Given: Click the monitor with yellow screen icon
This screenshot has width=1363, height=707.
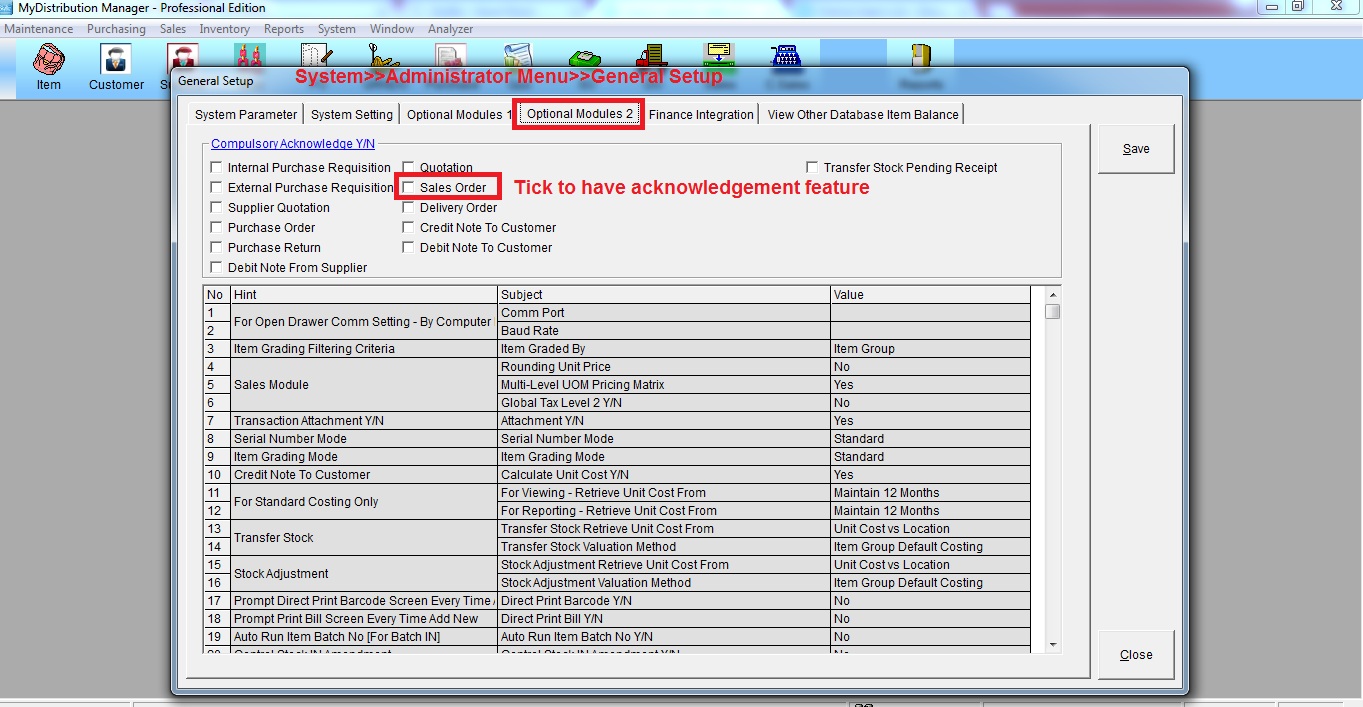Looking at the screenshot, I should [x=718, y=55].
